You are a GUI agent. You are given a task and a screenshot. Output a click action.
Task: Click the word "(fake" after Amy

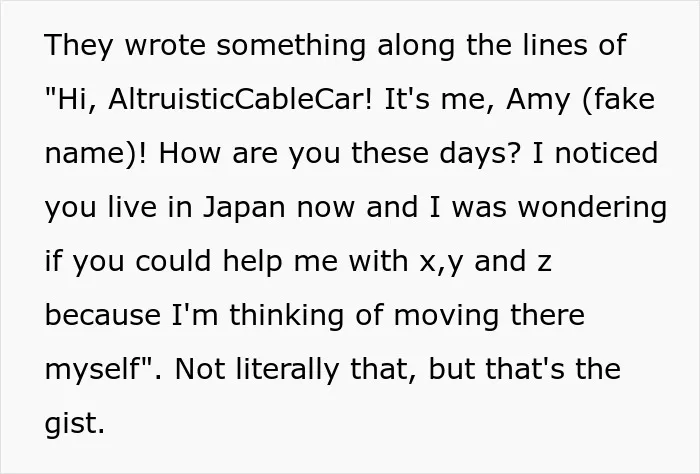pos(619,100)
